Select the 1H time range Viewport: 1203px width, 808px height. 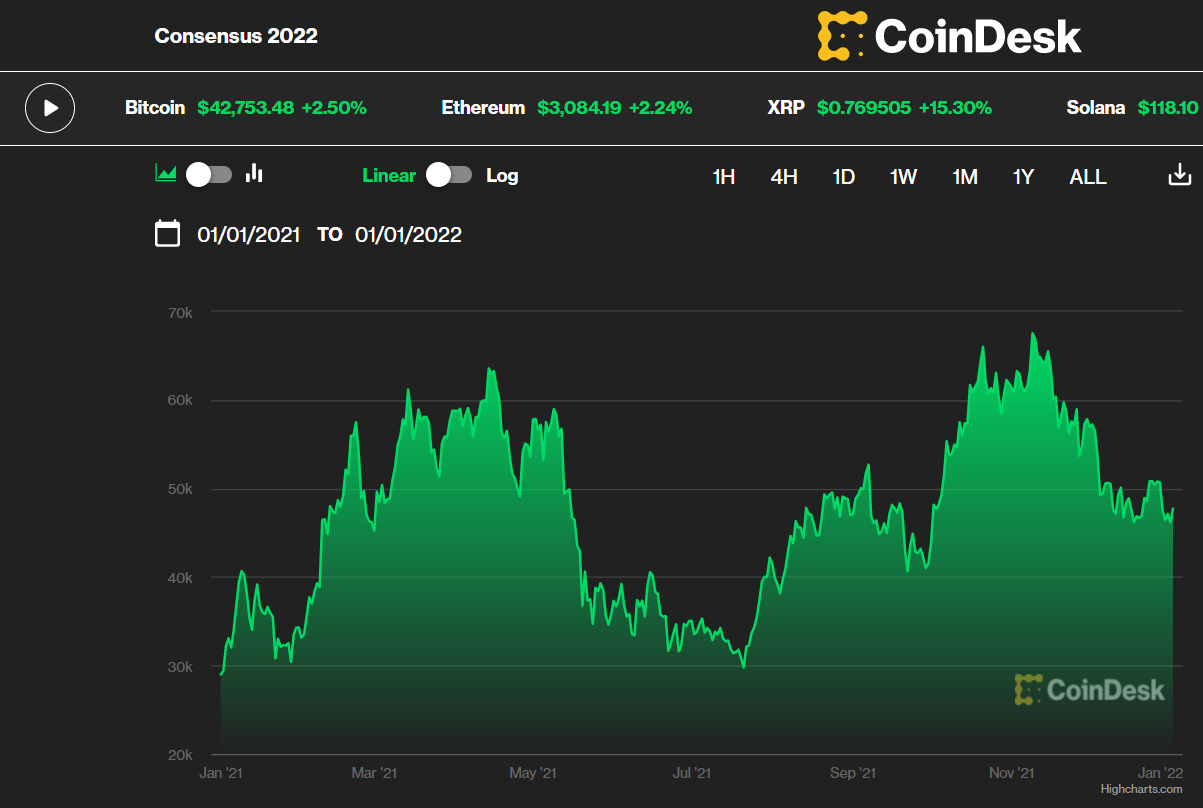tap(724, 177)
